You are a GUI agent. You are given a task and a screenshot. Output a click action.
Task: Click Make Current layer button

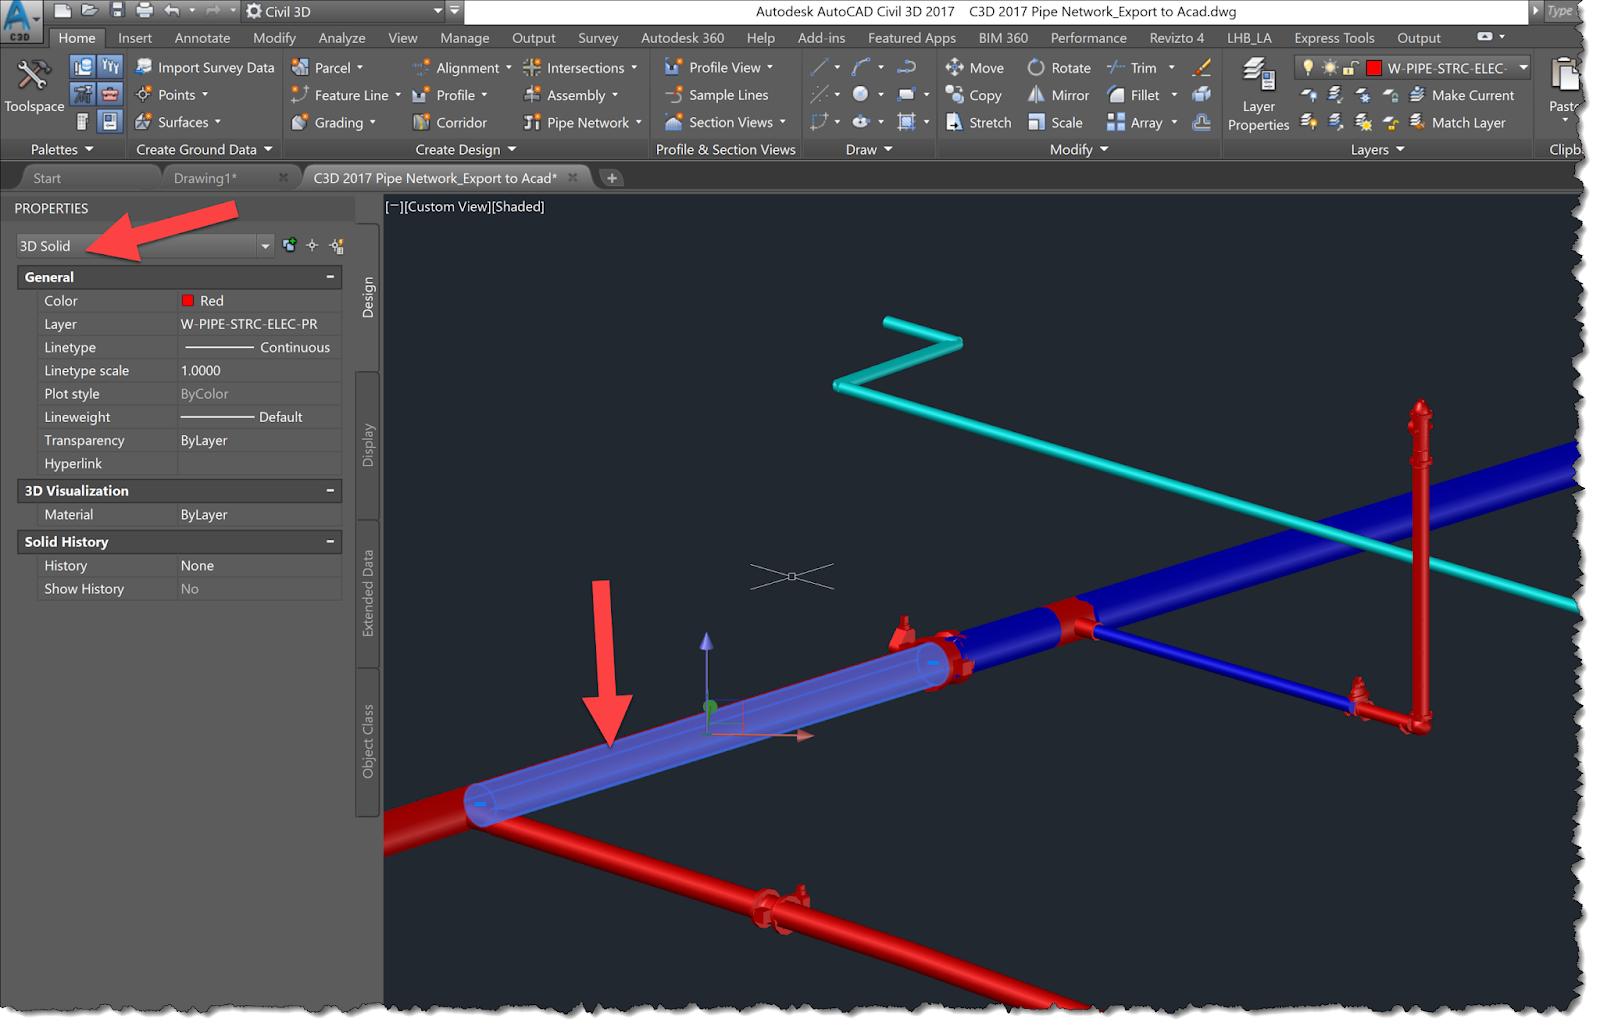coord(1461,95)
